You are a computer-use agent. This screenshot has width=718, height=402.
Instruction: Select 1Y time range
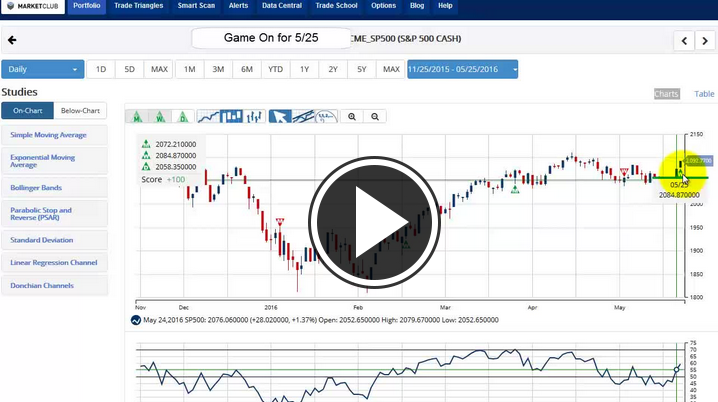[305, 69]
